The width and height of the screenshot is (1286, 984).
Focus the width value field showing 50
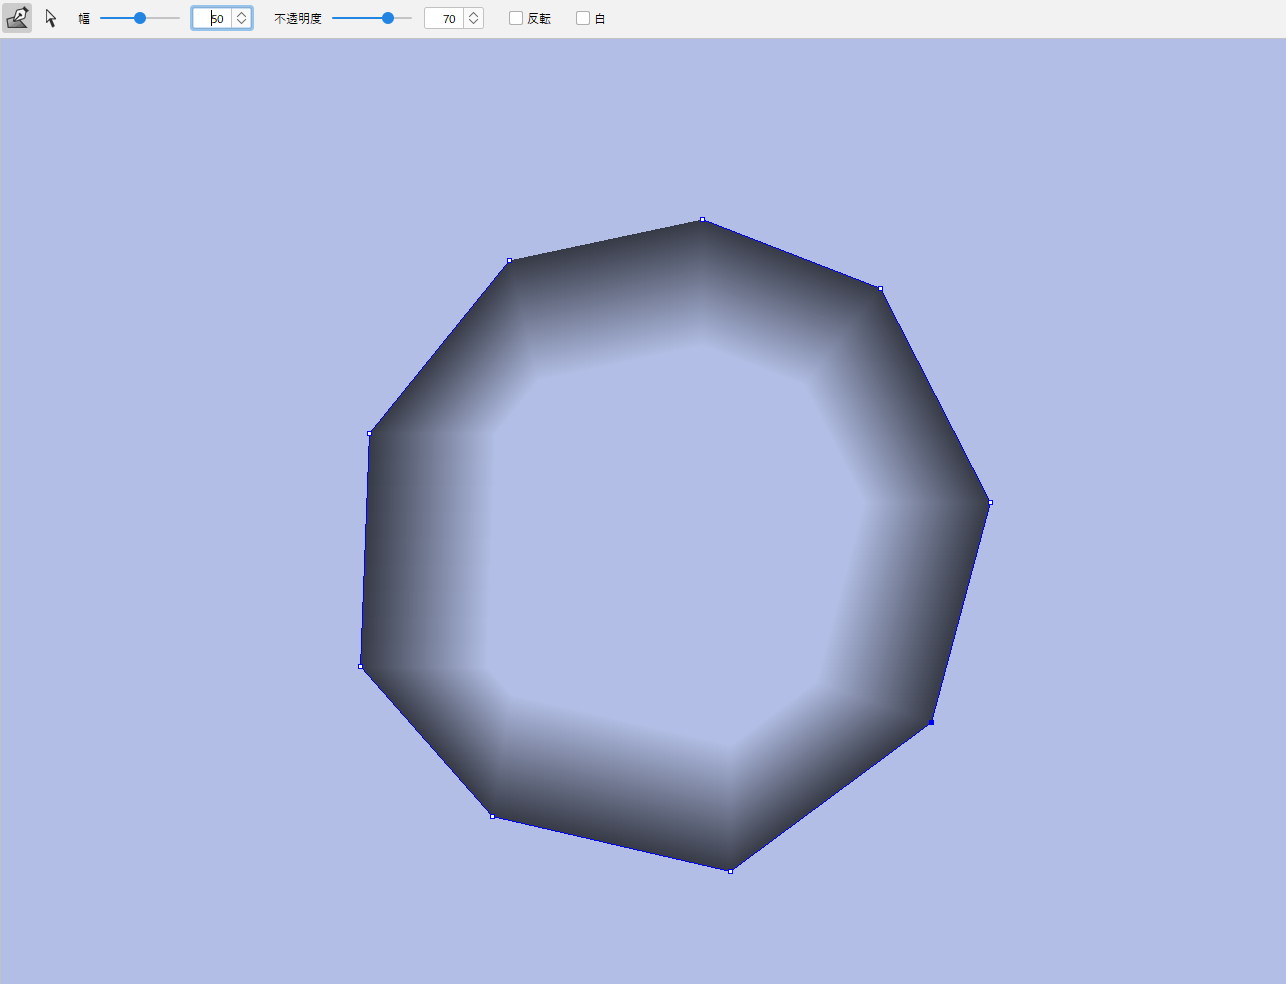pos(212,18)
